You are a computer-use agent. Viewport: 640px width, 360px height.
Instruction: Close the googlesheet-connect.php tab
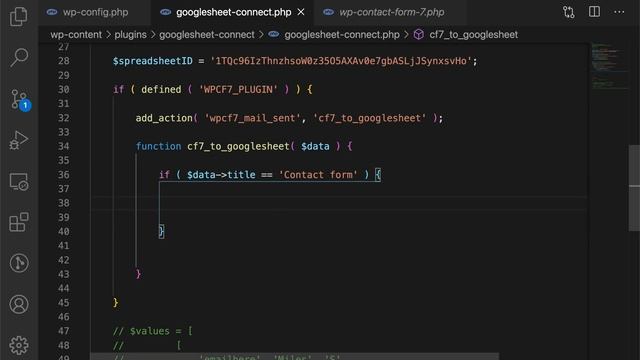301,12
